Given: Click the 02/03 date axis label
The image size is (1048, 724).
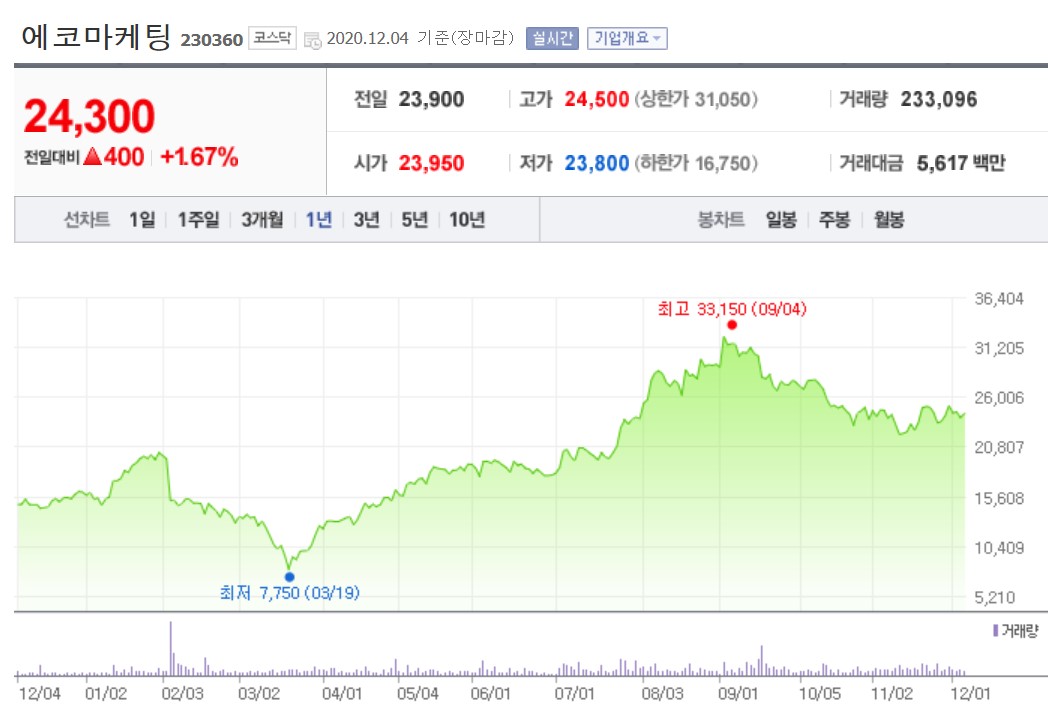Looking at the screenshot, I should (x=182, y=694).
